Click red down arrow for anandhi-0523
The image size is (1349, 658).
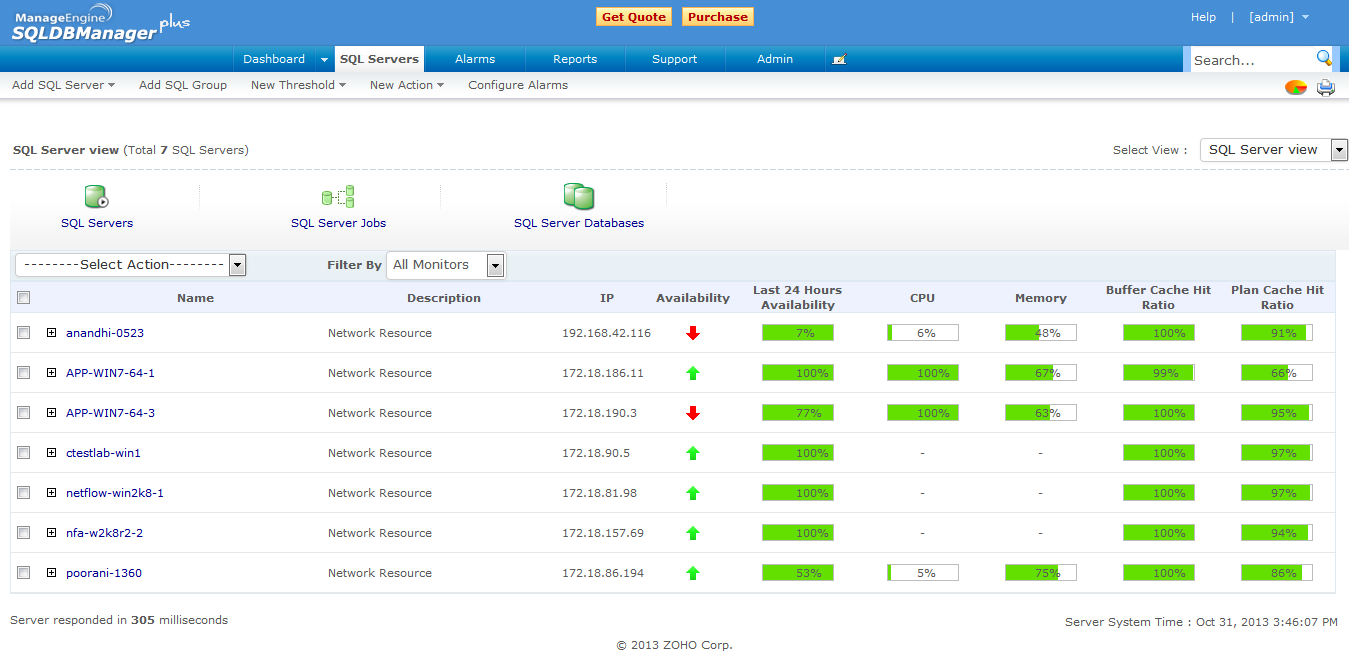click(x=693, y=333)
